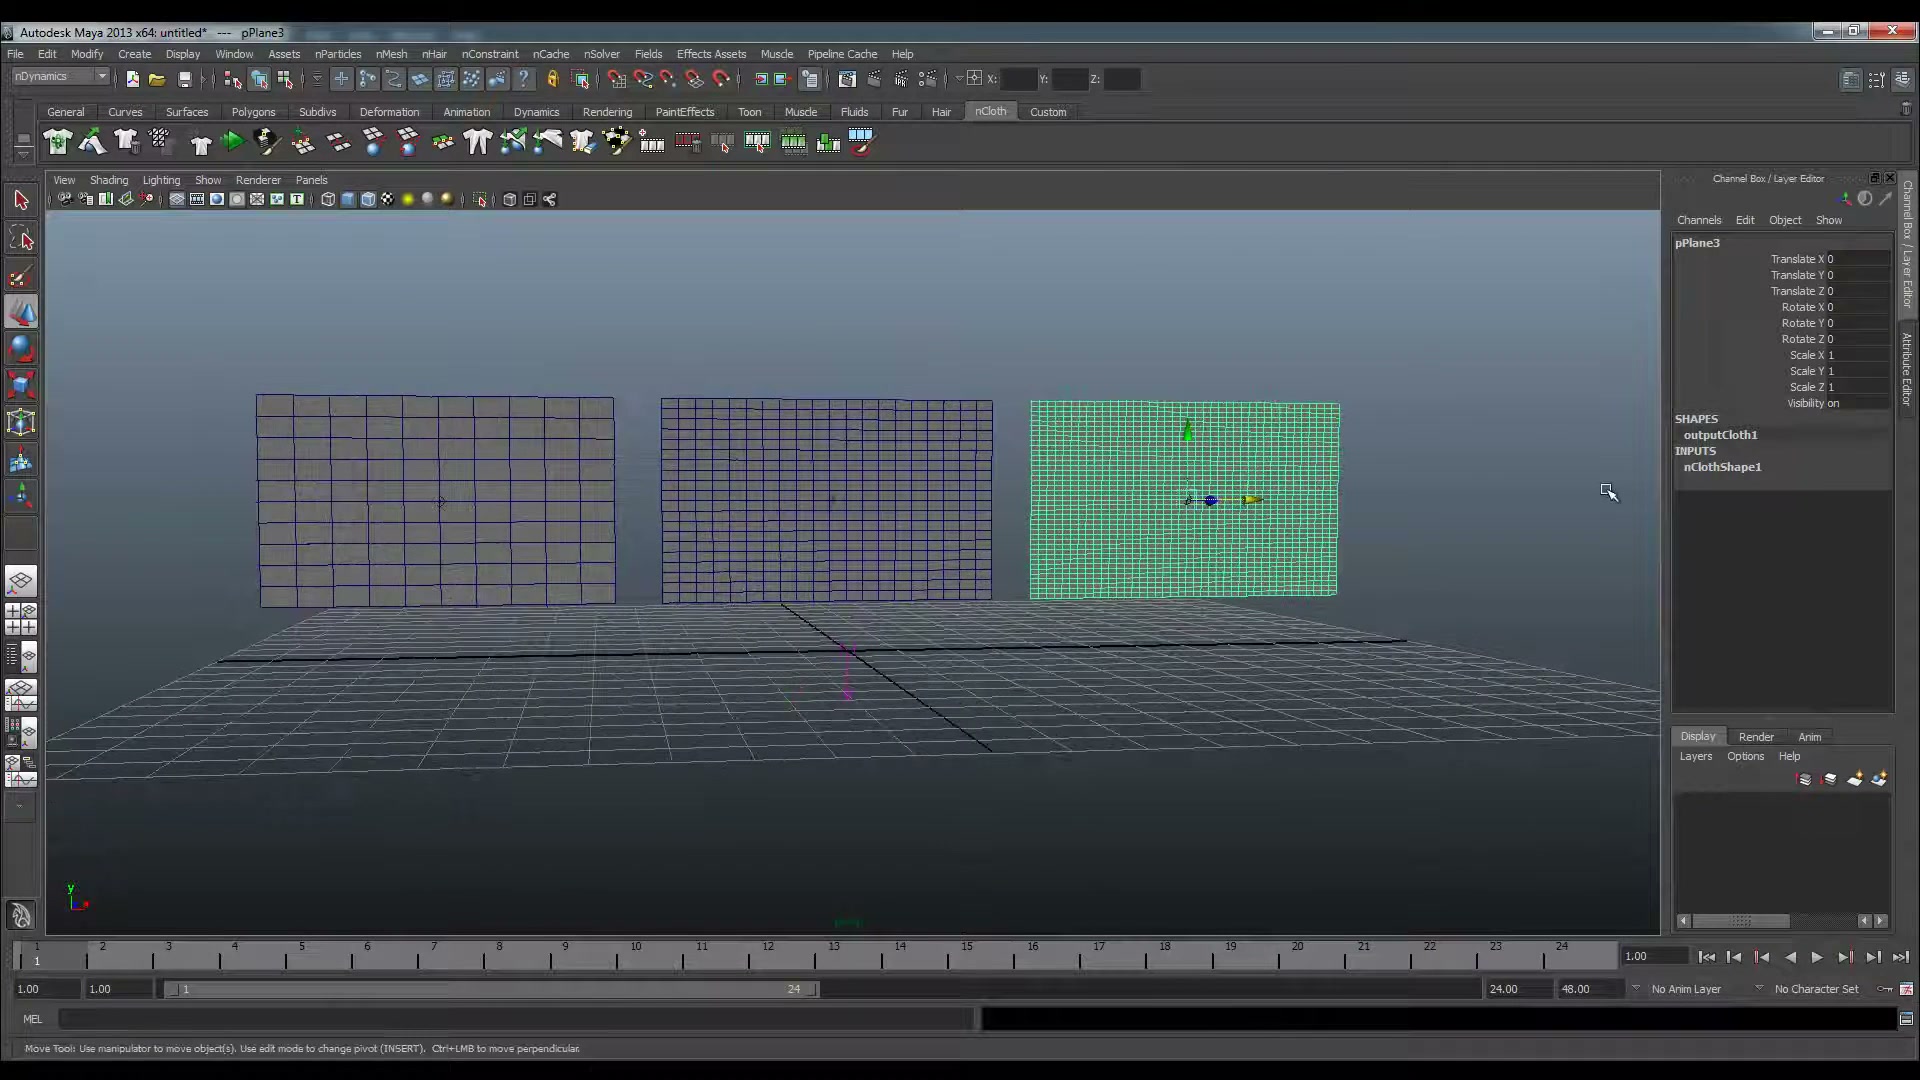The width and height of the screenshot is (1920, 1080).
Task: Click the time range slider bar
Action: click(491, 989)
